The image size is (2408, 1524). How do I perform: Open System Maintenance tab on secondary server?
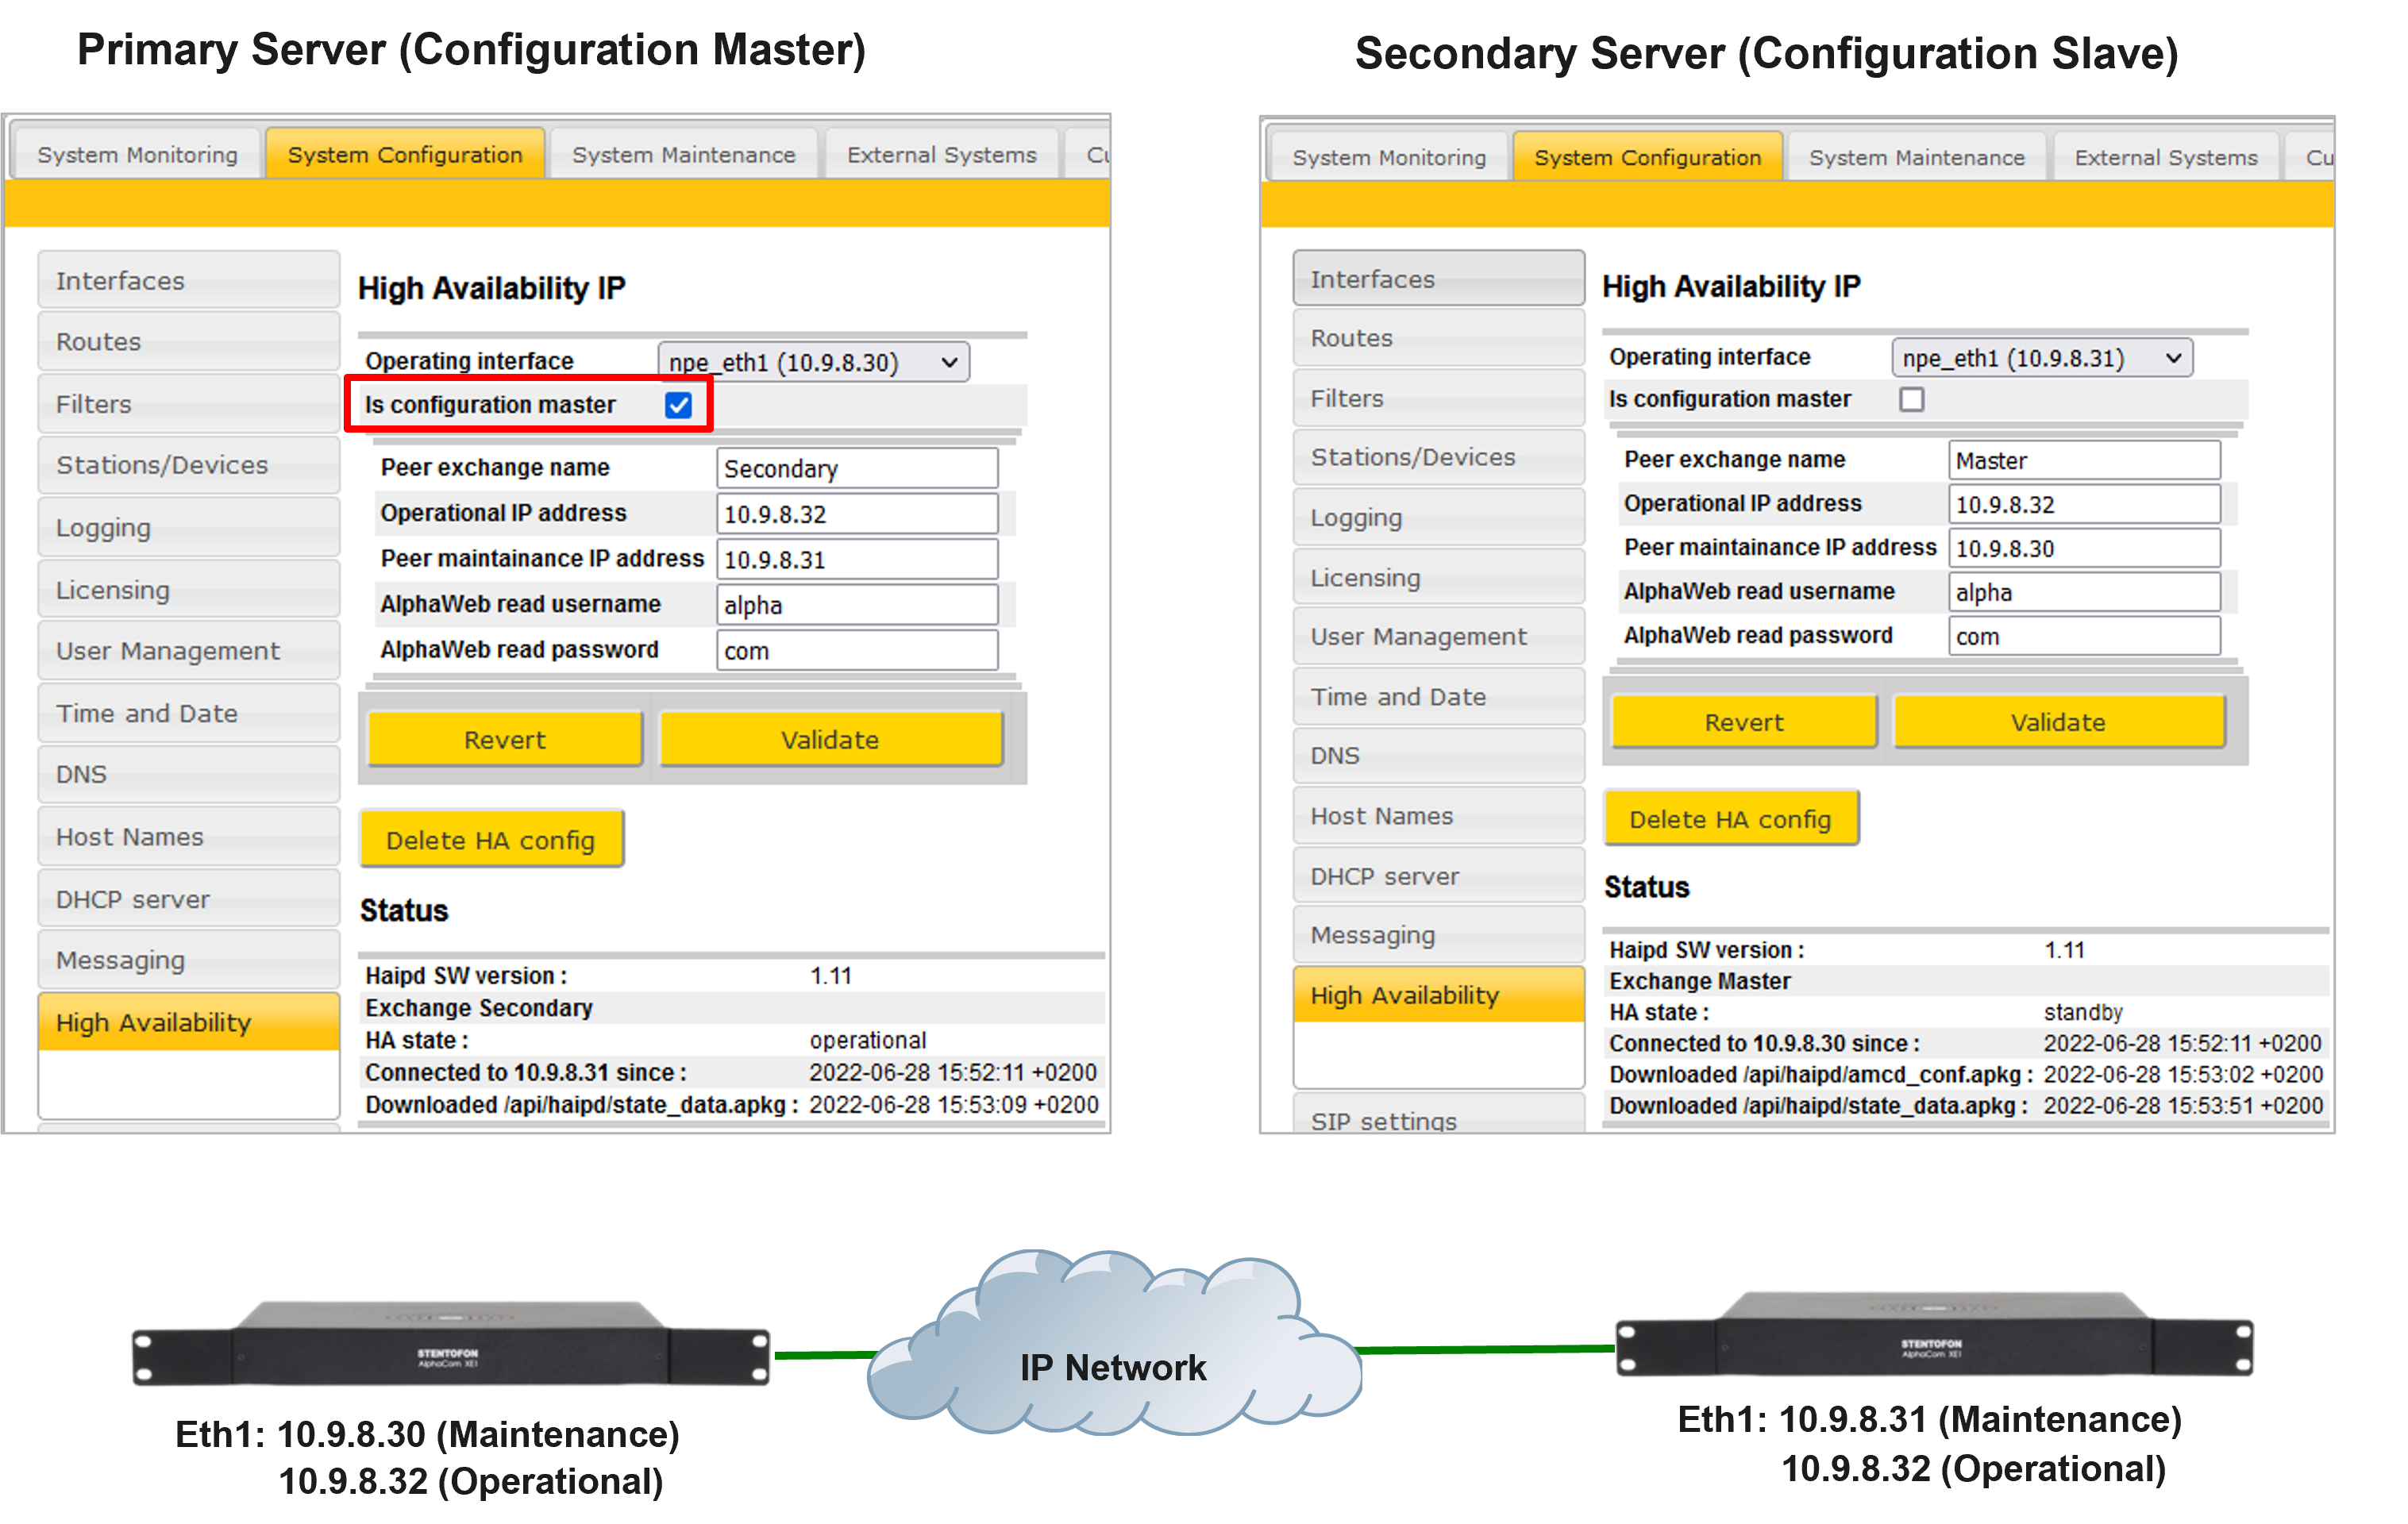click(1916, 158)
